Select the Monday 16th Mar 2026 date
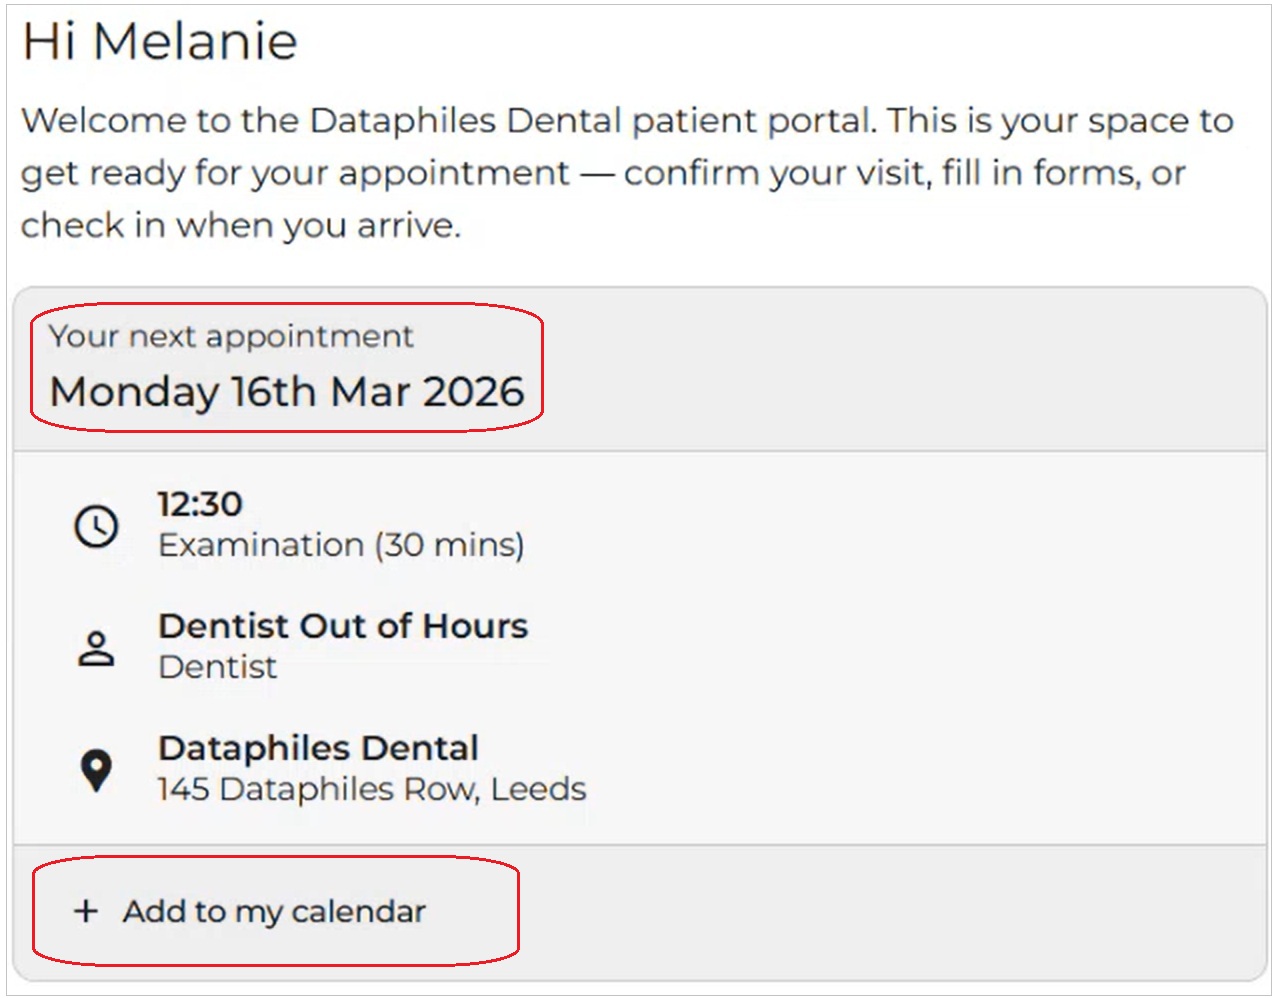This screenshot has width=1276, height=998. tap(287, 392)
